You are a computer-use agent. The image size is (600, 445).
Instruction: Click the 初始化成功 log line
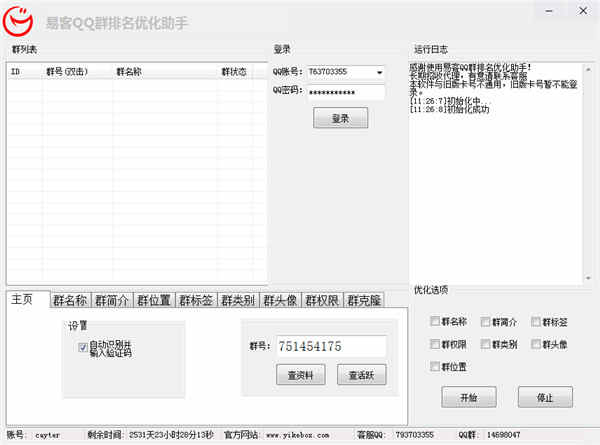449,109
